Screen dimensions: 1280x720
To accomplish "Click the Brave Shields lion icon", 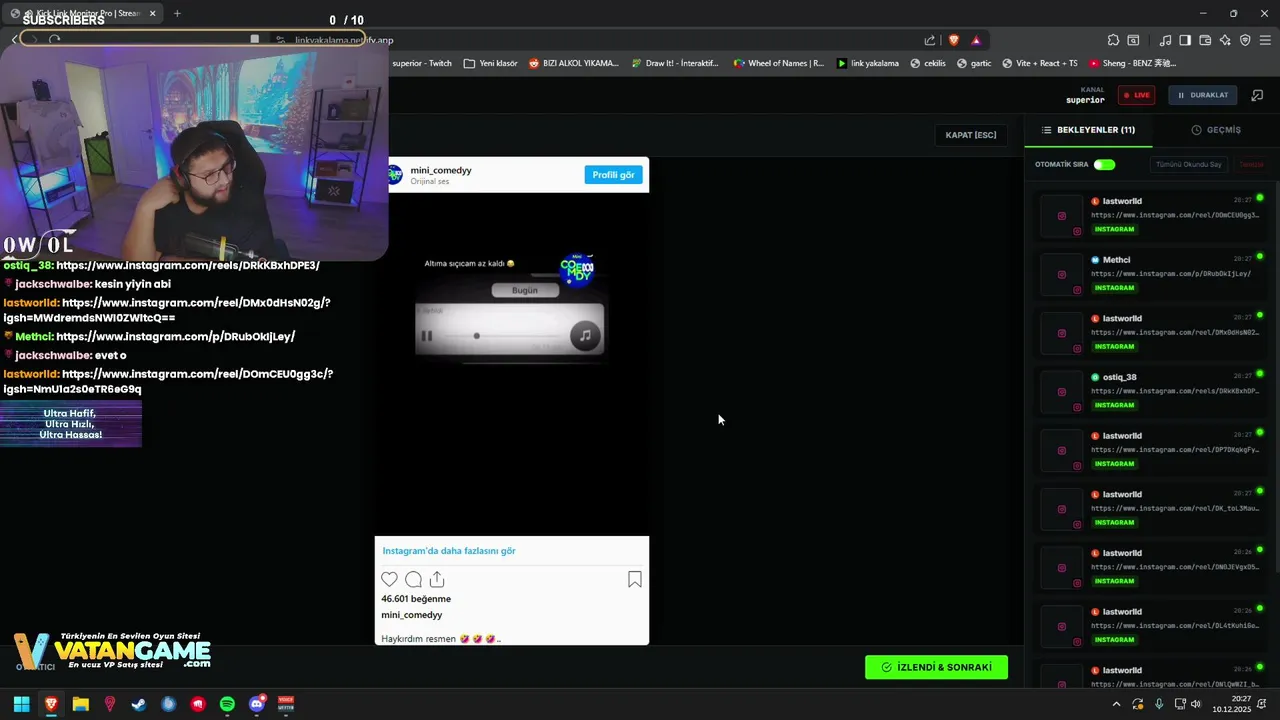I will click(x=953, y=40).
